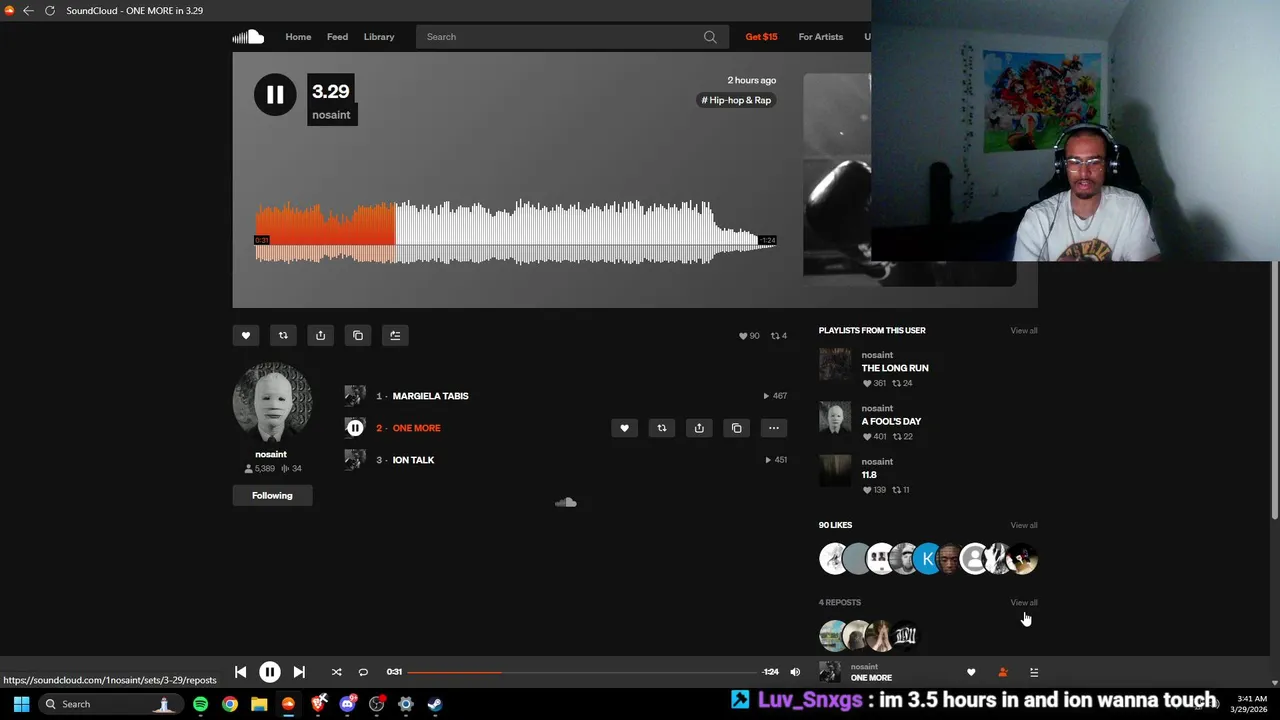Open nosaint's profile avatar
Image resolution: width=1280 pixels, height=720 pixels.
[x=272, y=403]
